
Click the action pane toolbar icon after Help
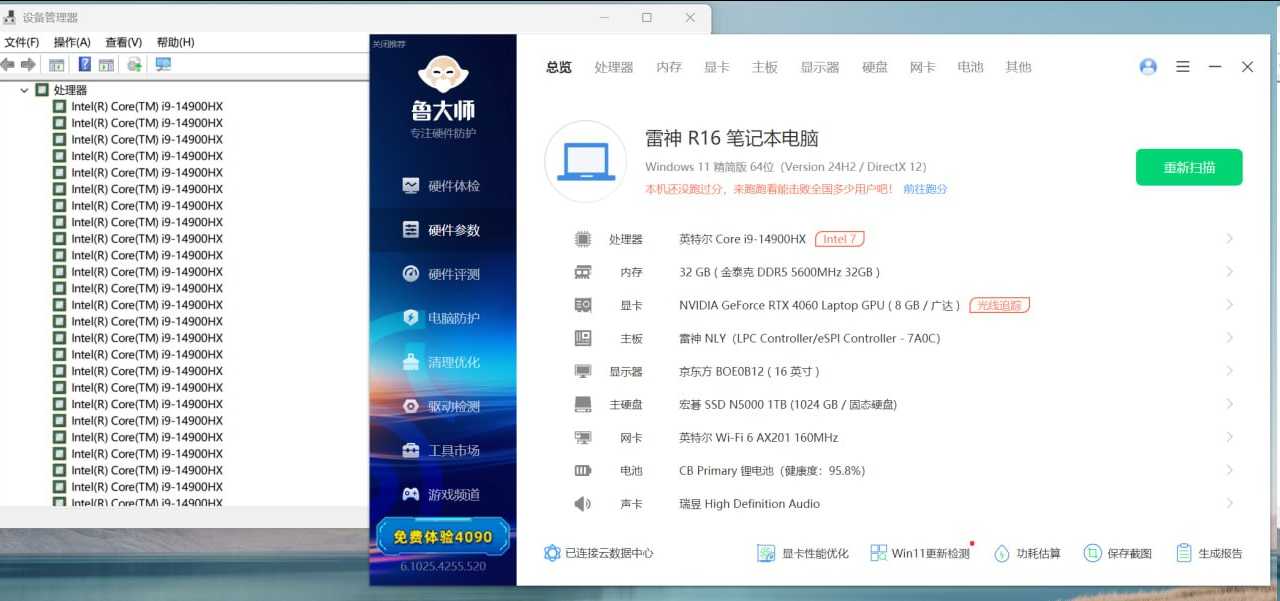[106, 65]
